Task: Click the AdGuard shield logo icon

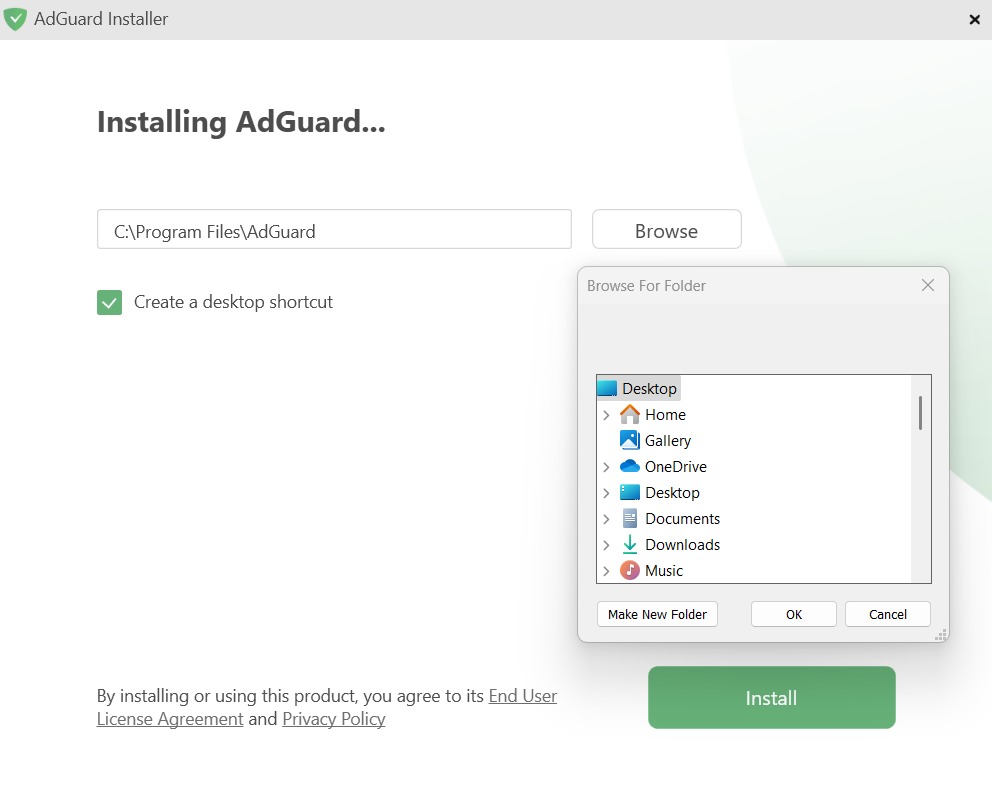Action: pos(15,19)
